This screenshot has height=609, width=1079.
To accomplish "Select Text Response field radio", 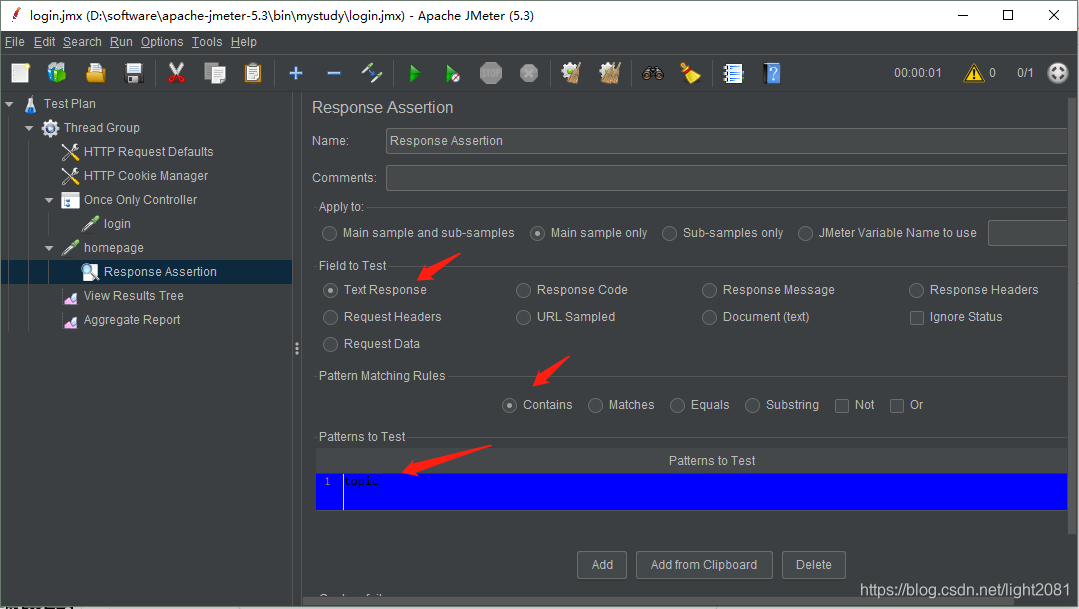I will 331,290.
